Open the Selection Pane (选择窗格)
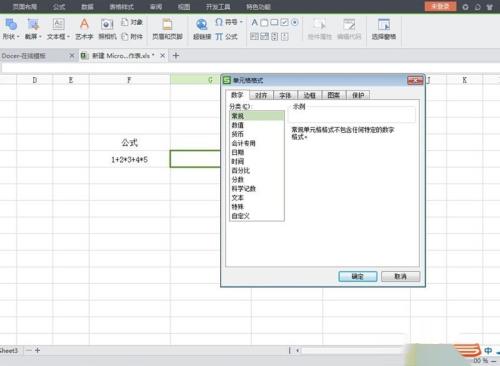 pyautogui.click(x=384, y=29)
